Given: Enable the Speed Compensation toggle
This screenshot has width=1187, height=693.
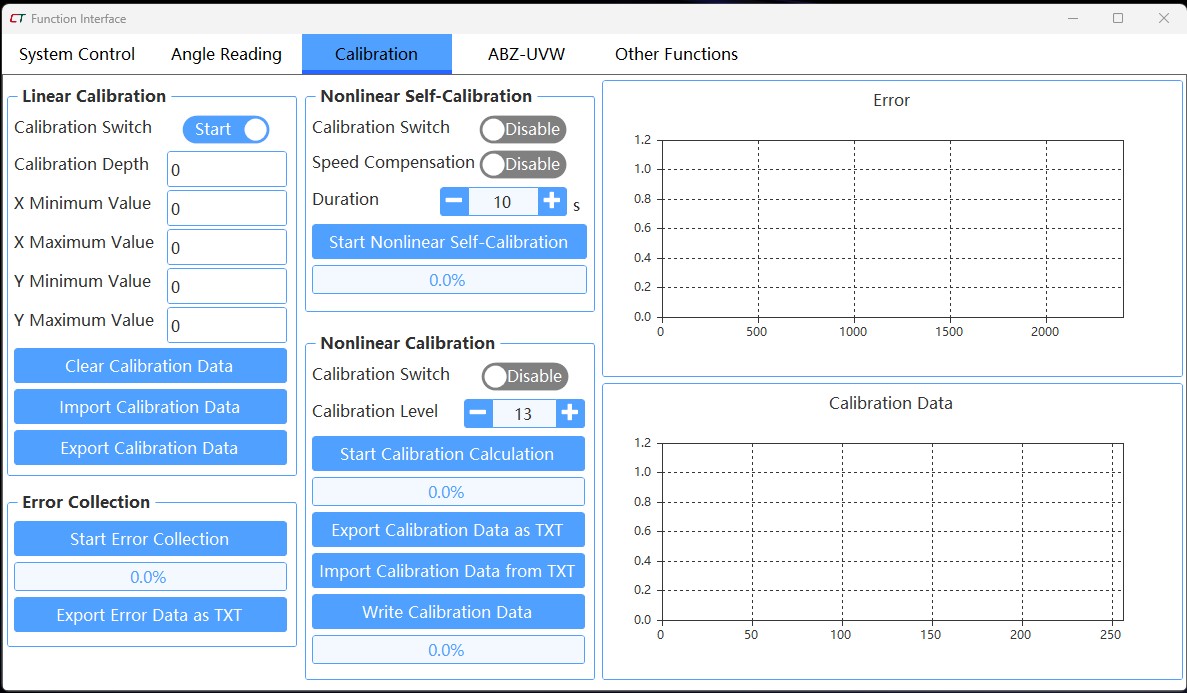Looking at the screenshot, I should point(523,164).
